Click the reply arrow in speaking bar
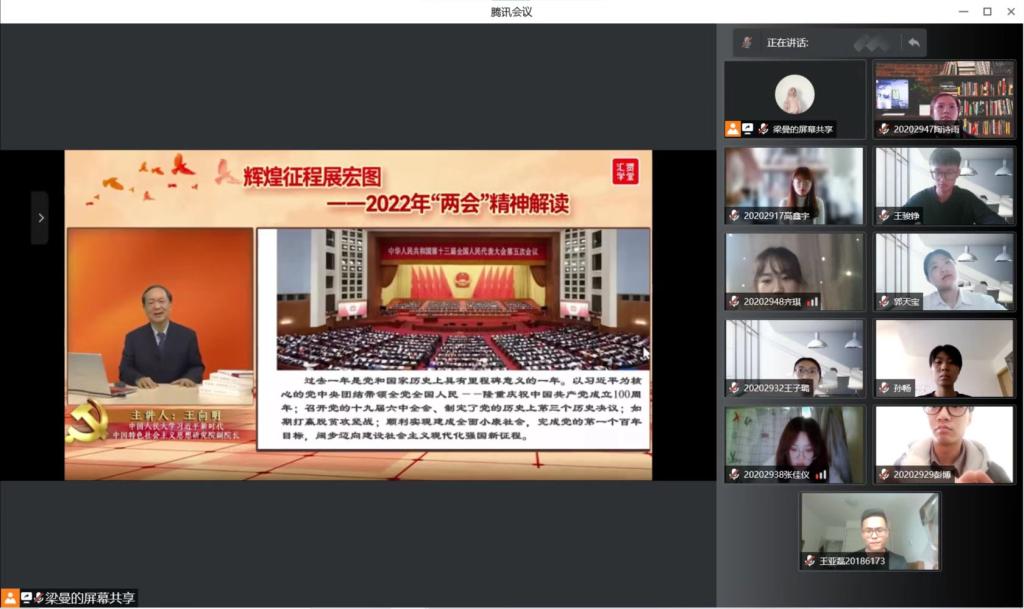 [913, 42]
